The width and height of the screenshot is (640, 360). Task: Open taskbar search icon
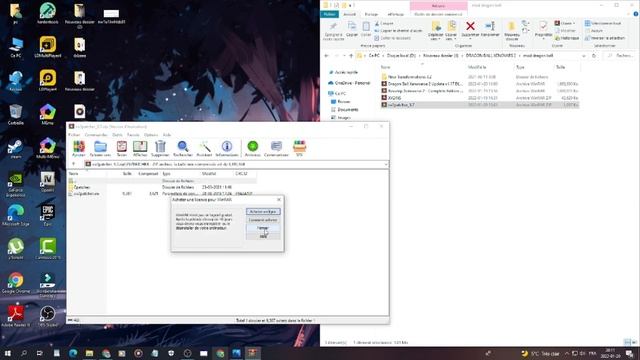tap(24, 353)
